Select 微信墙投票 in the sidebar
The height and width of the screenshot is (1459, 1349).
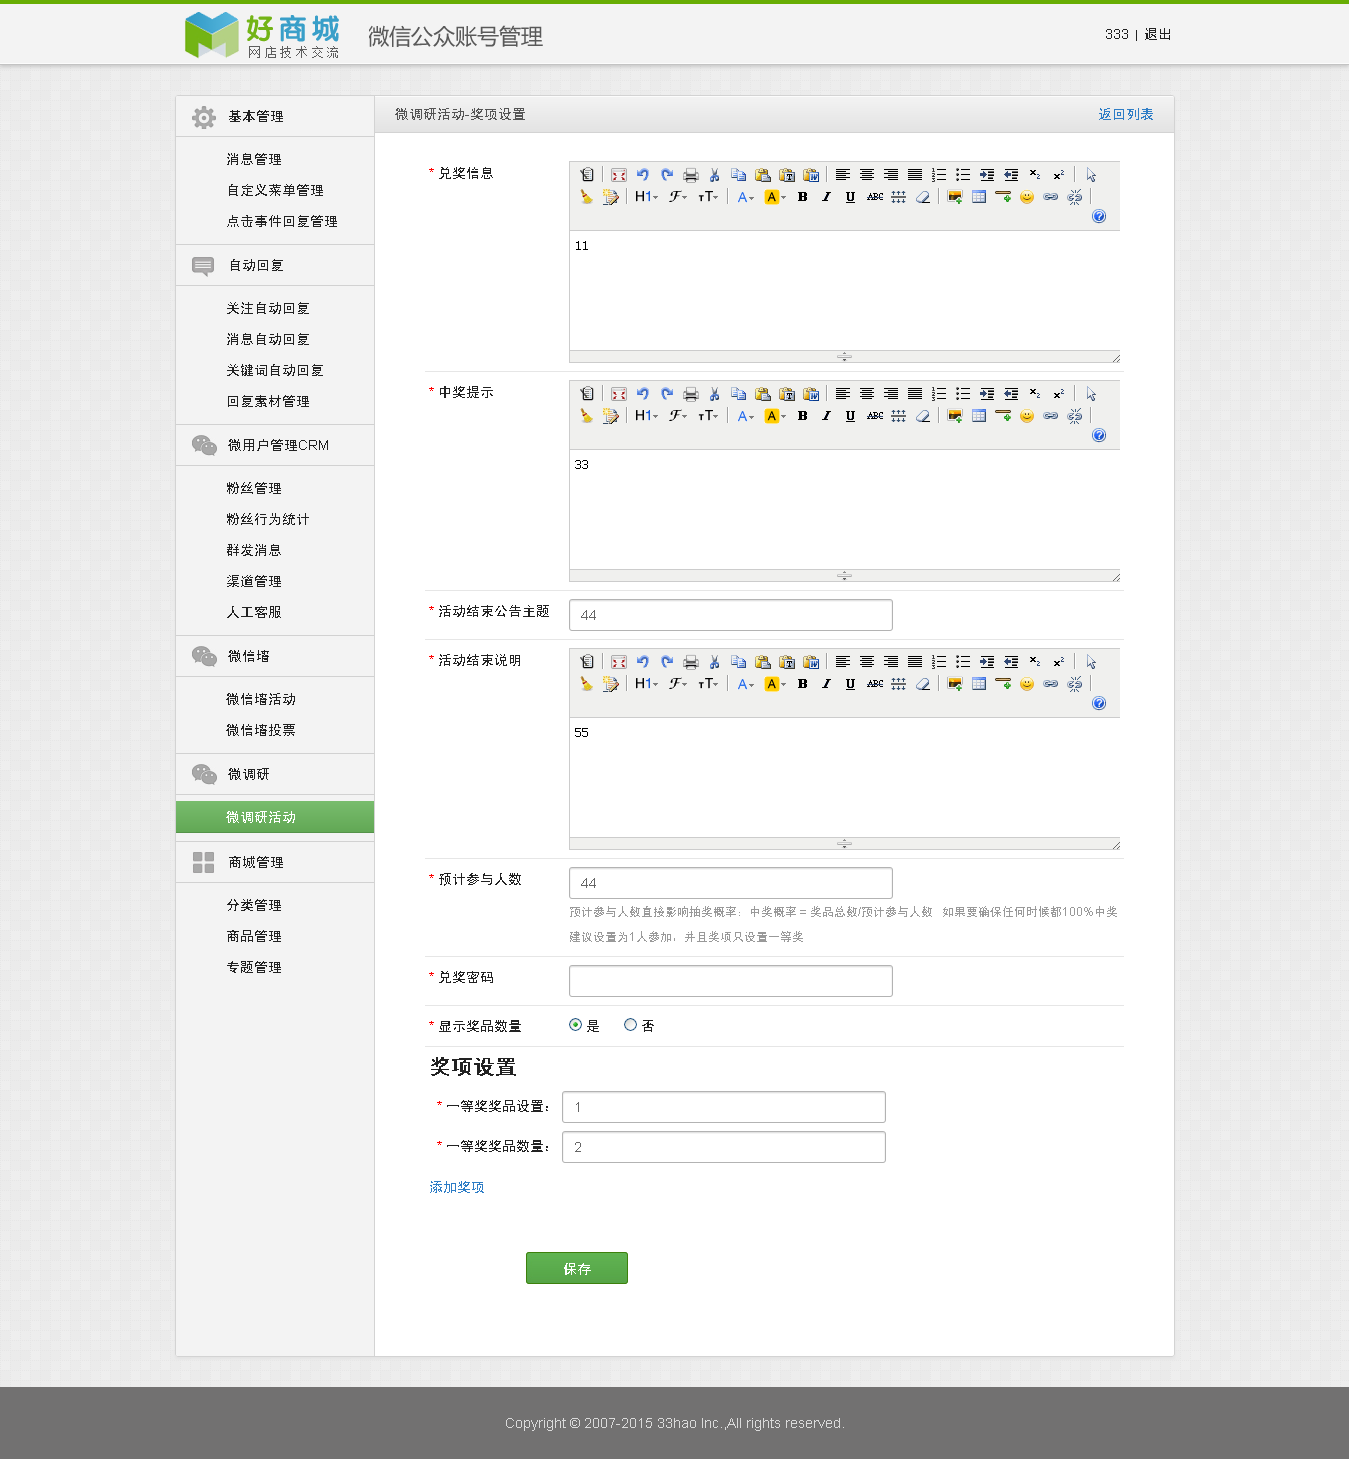point(261,731)
